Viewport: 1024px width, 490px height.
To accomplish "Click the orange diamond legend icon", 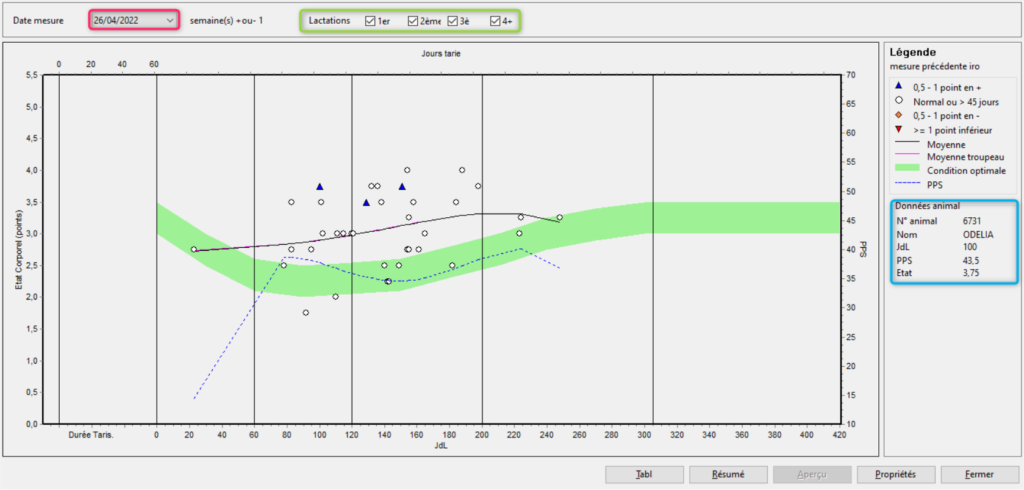I will pyautogui.click(x=900, y=115).
